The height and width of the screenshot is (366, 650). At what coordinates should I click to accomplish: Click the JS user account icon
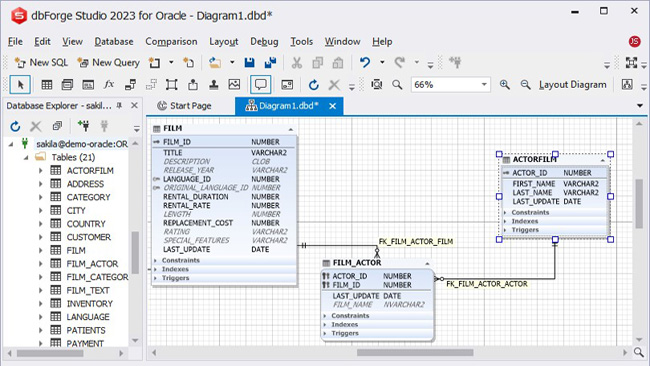634,41
